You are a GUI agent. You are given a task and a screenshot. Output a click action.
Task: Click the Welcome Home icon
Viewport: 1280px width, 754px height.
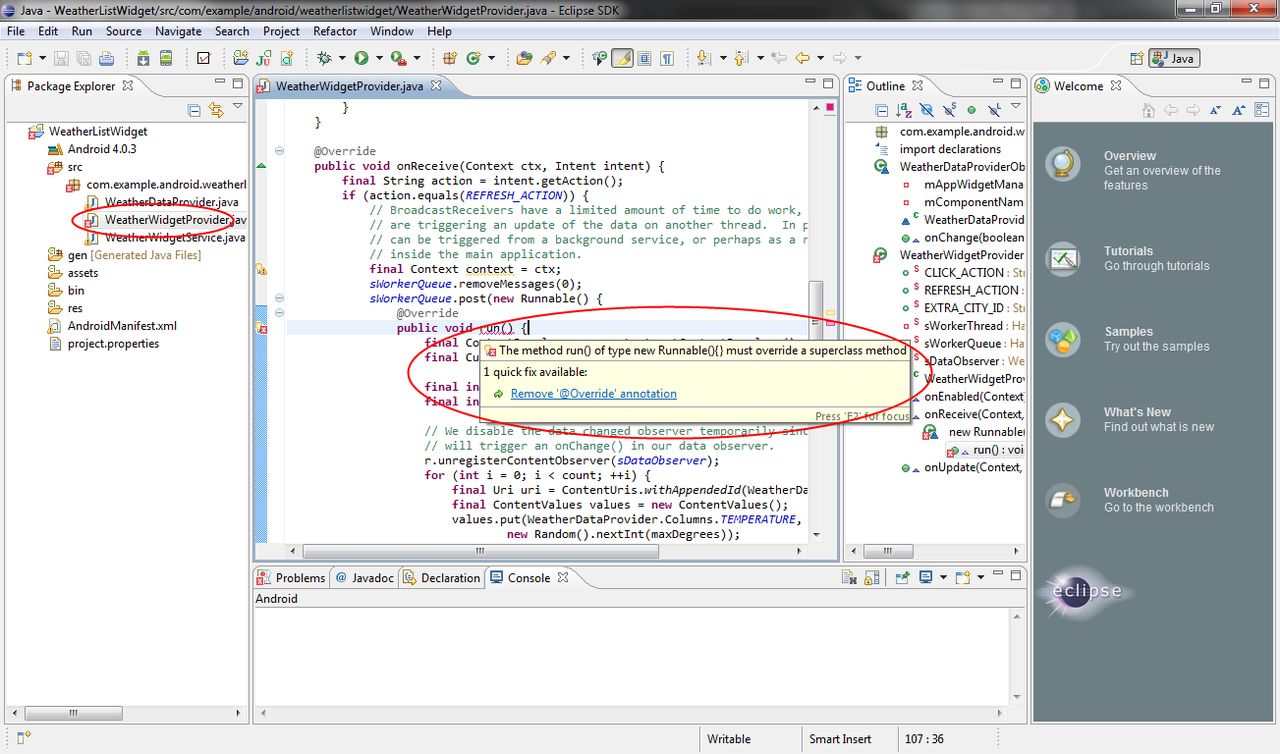(1148, 110)
